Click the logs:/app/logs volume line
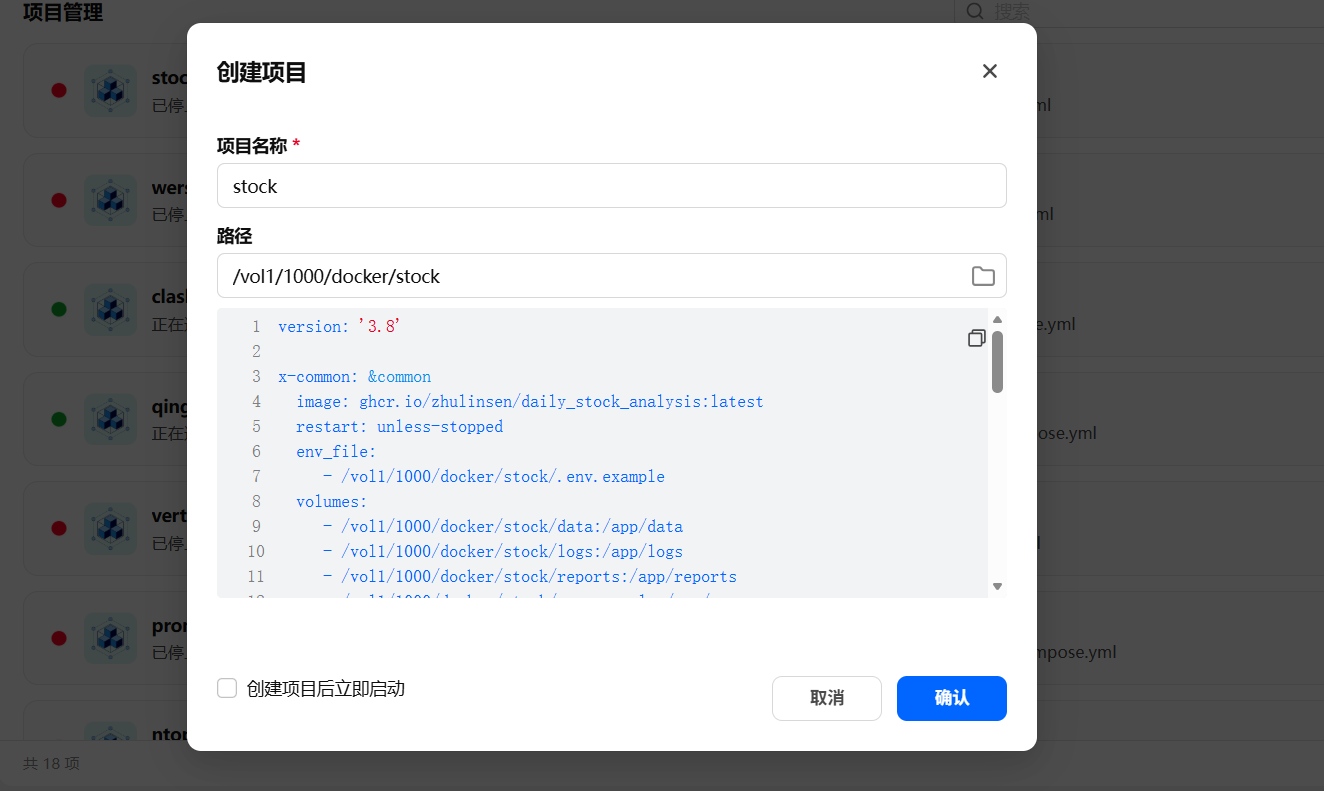This screenshot has height=791, width=1324. [503, 552]
